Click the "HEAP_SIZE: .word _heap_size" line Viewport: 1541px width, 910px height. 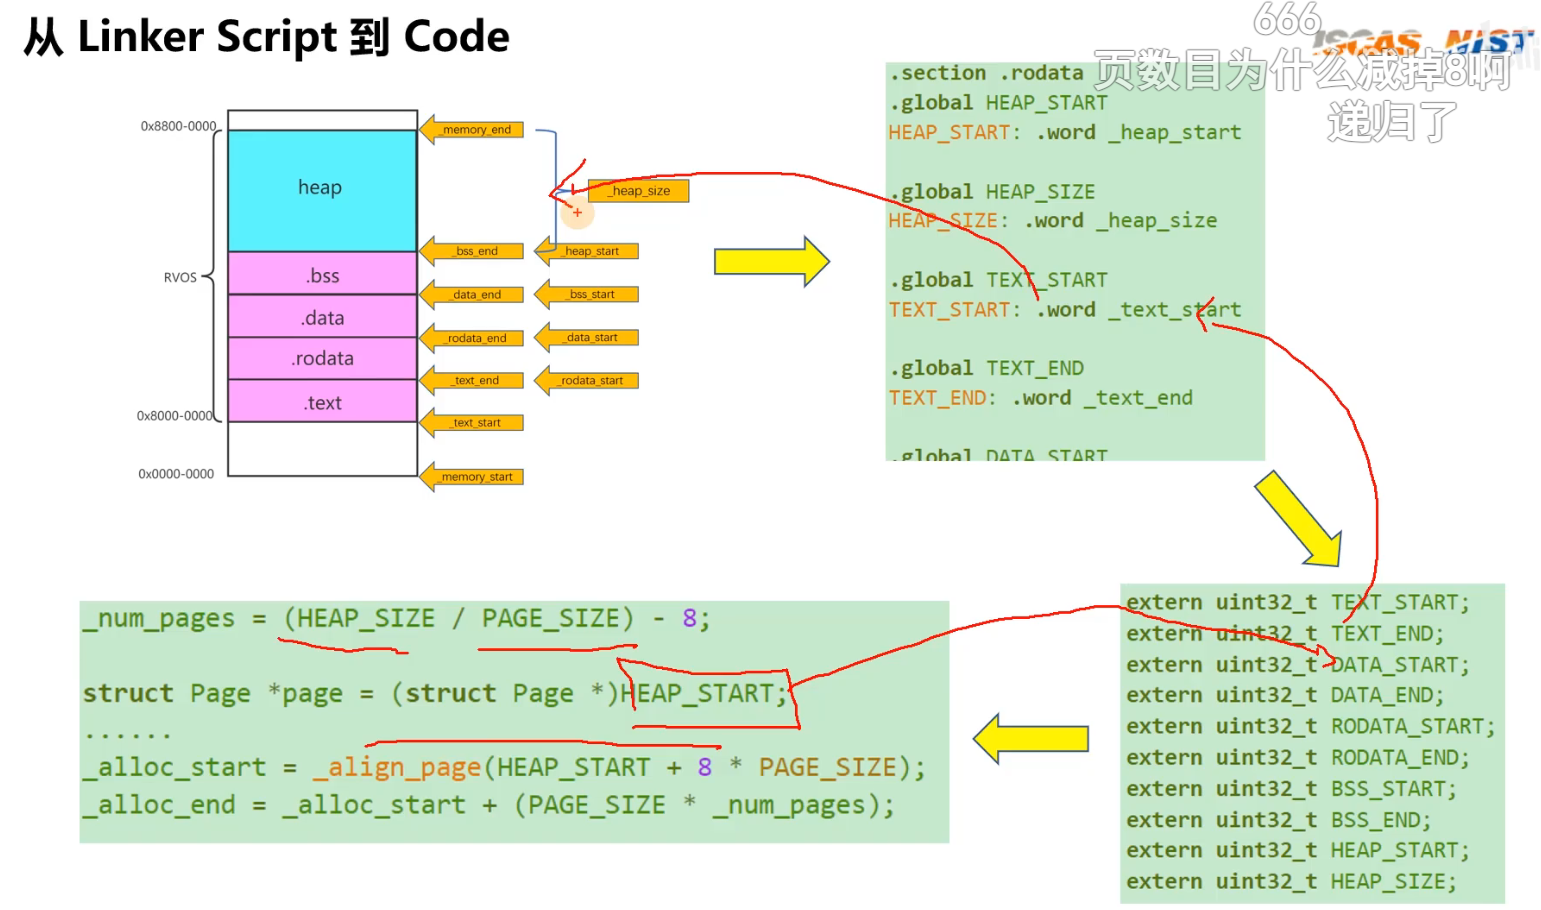[x=1053, y=220]
